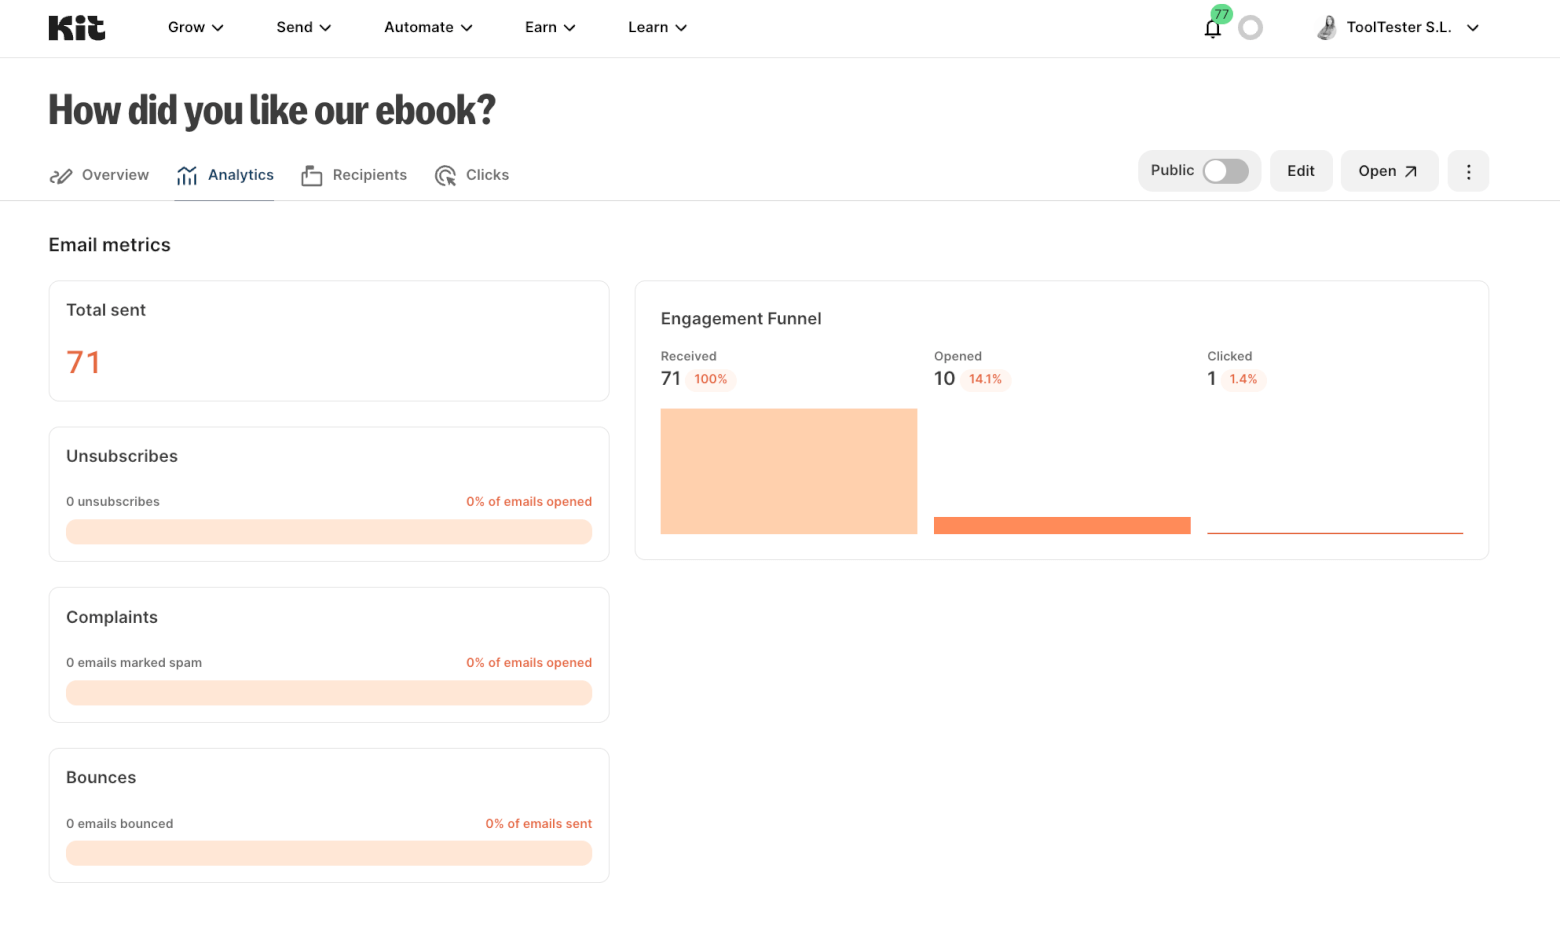Toggle the Public switch

[x=1225, y=171]
